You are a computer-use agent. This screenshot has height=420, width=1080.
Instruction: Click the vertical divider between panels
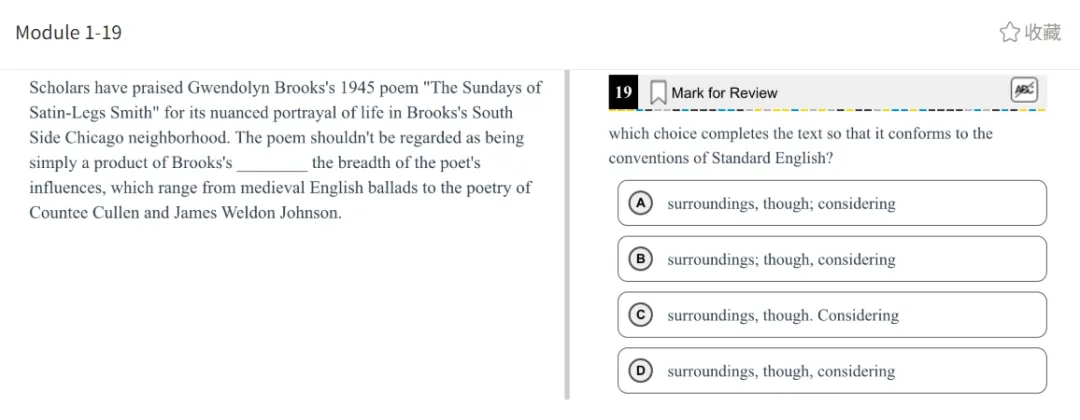(567, 240)
